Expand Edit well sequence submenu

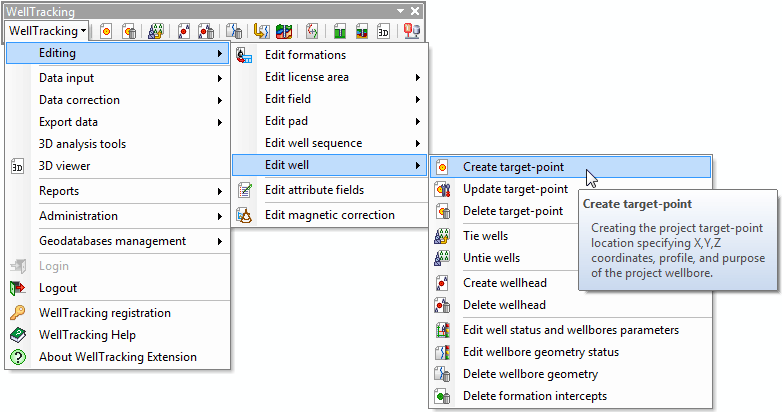pyautogui.click(x=330, y=143)
